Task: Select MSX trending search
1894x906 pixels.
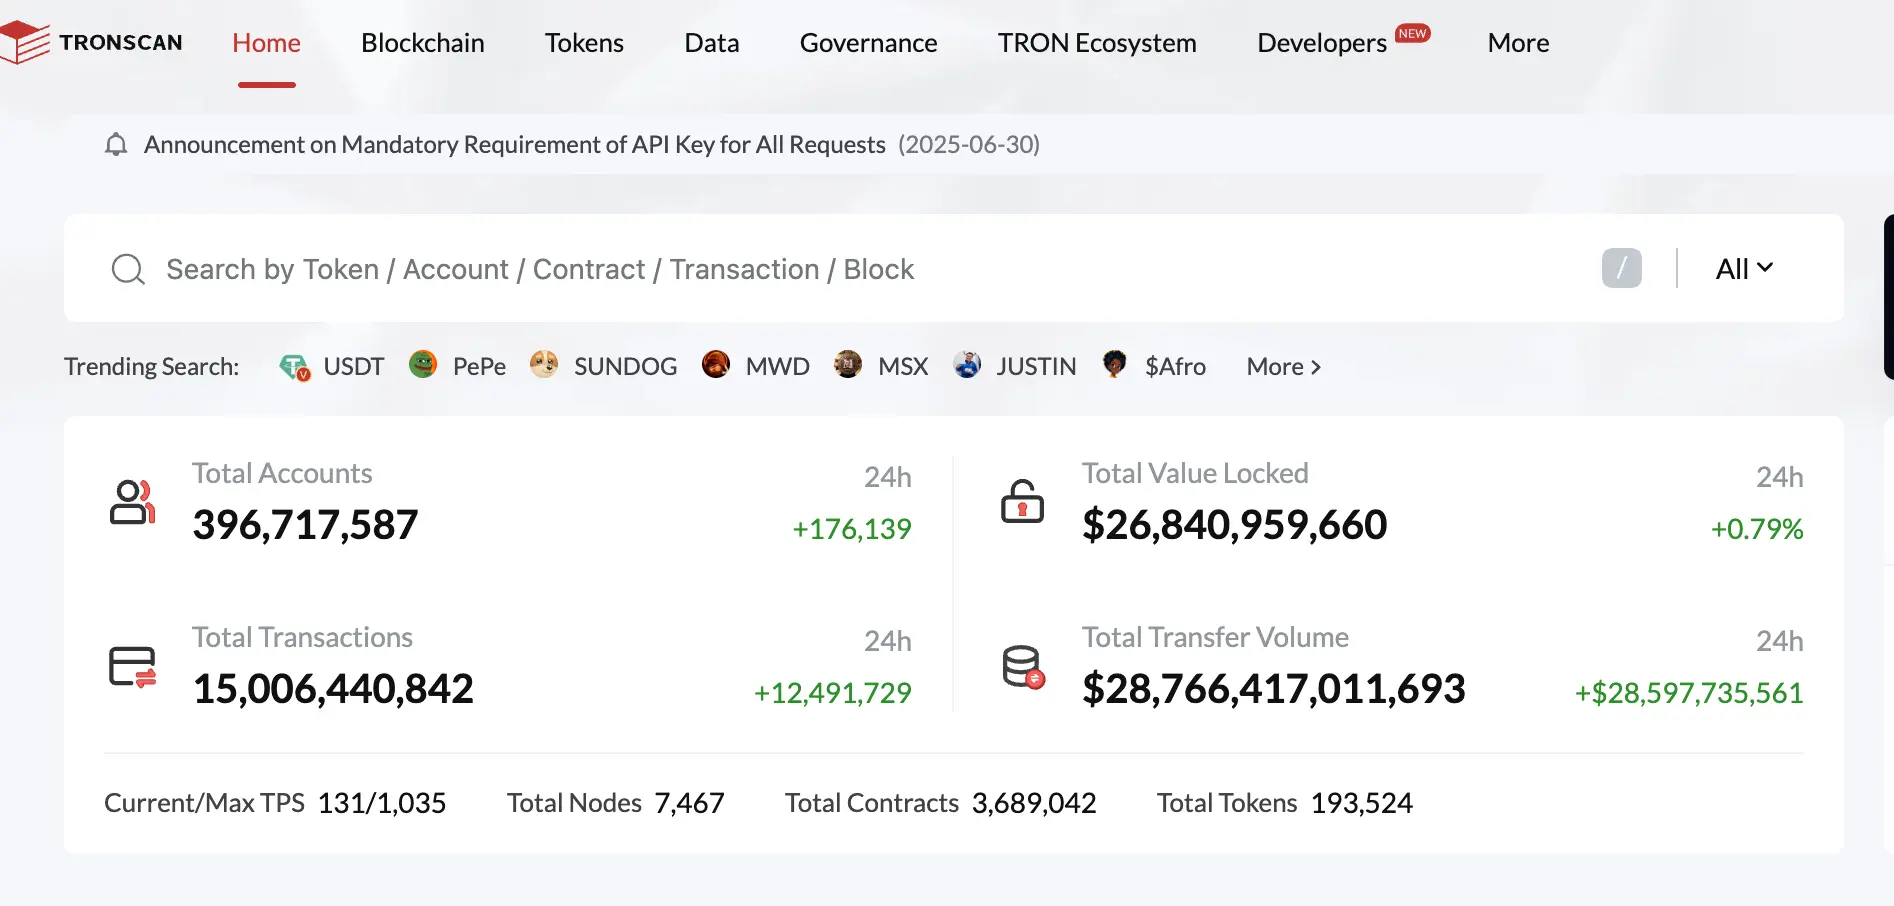Action: [903, 367]
